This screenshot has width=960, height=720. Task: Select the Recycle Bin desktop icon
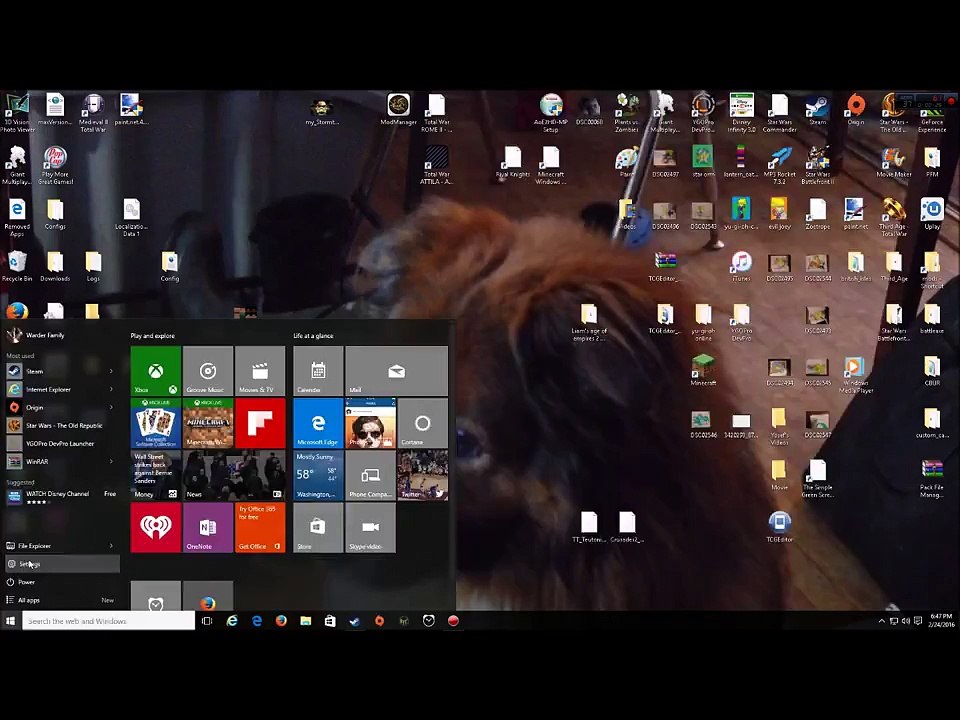pos(17,266)
